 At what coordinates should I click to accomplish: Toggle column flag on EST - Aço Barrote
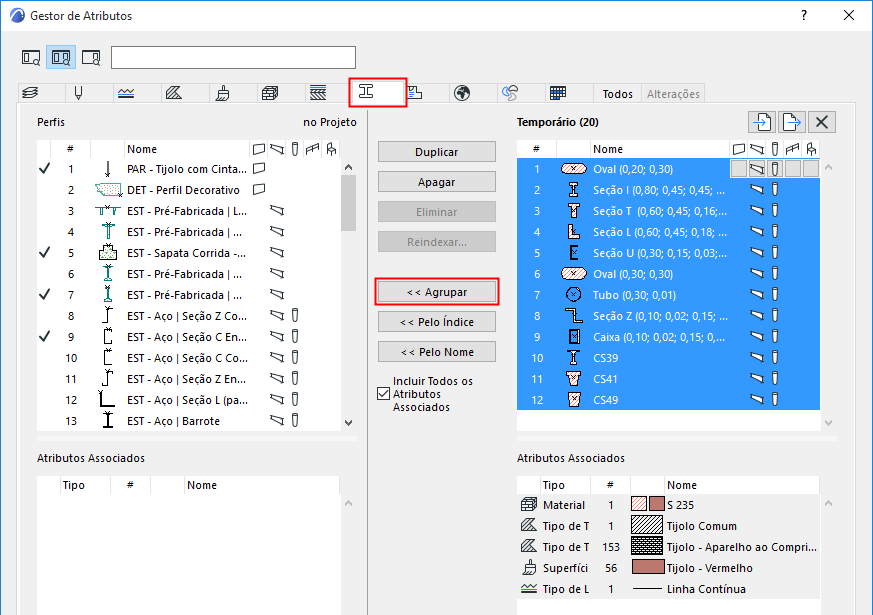[295, 420]
